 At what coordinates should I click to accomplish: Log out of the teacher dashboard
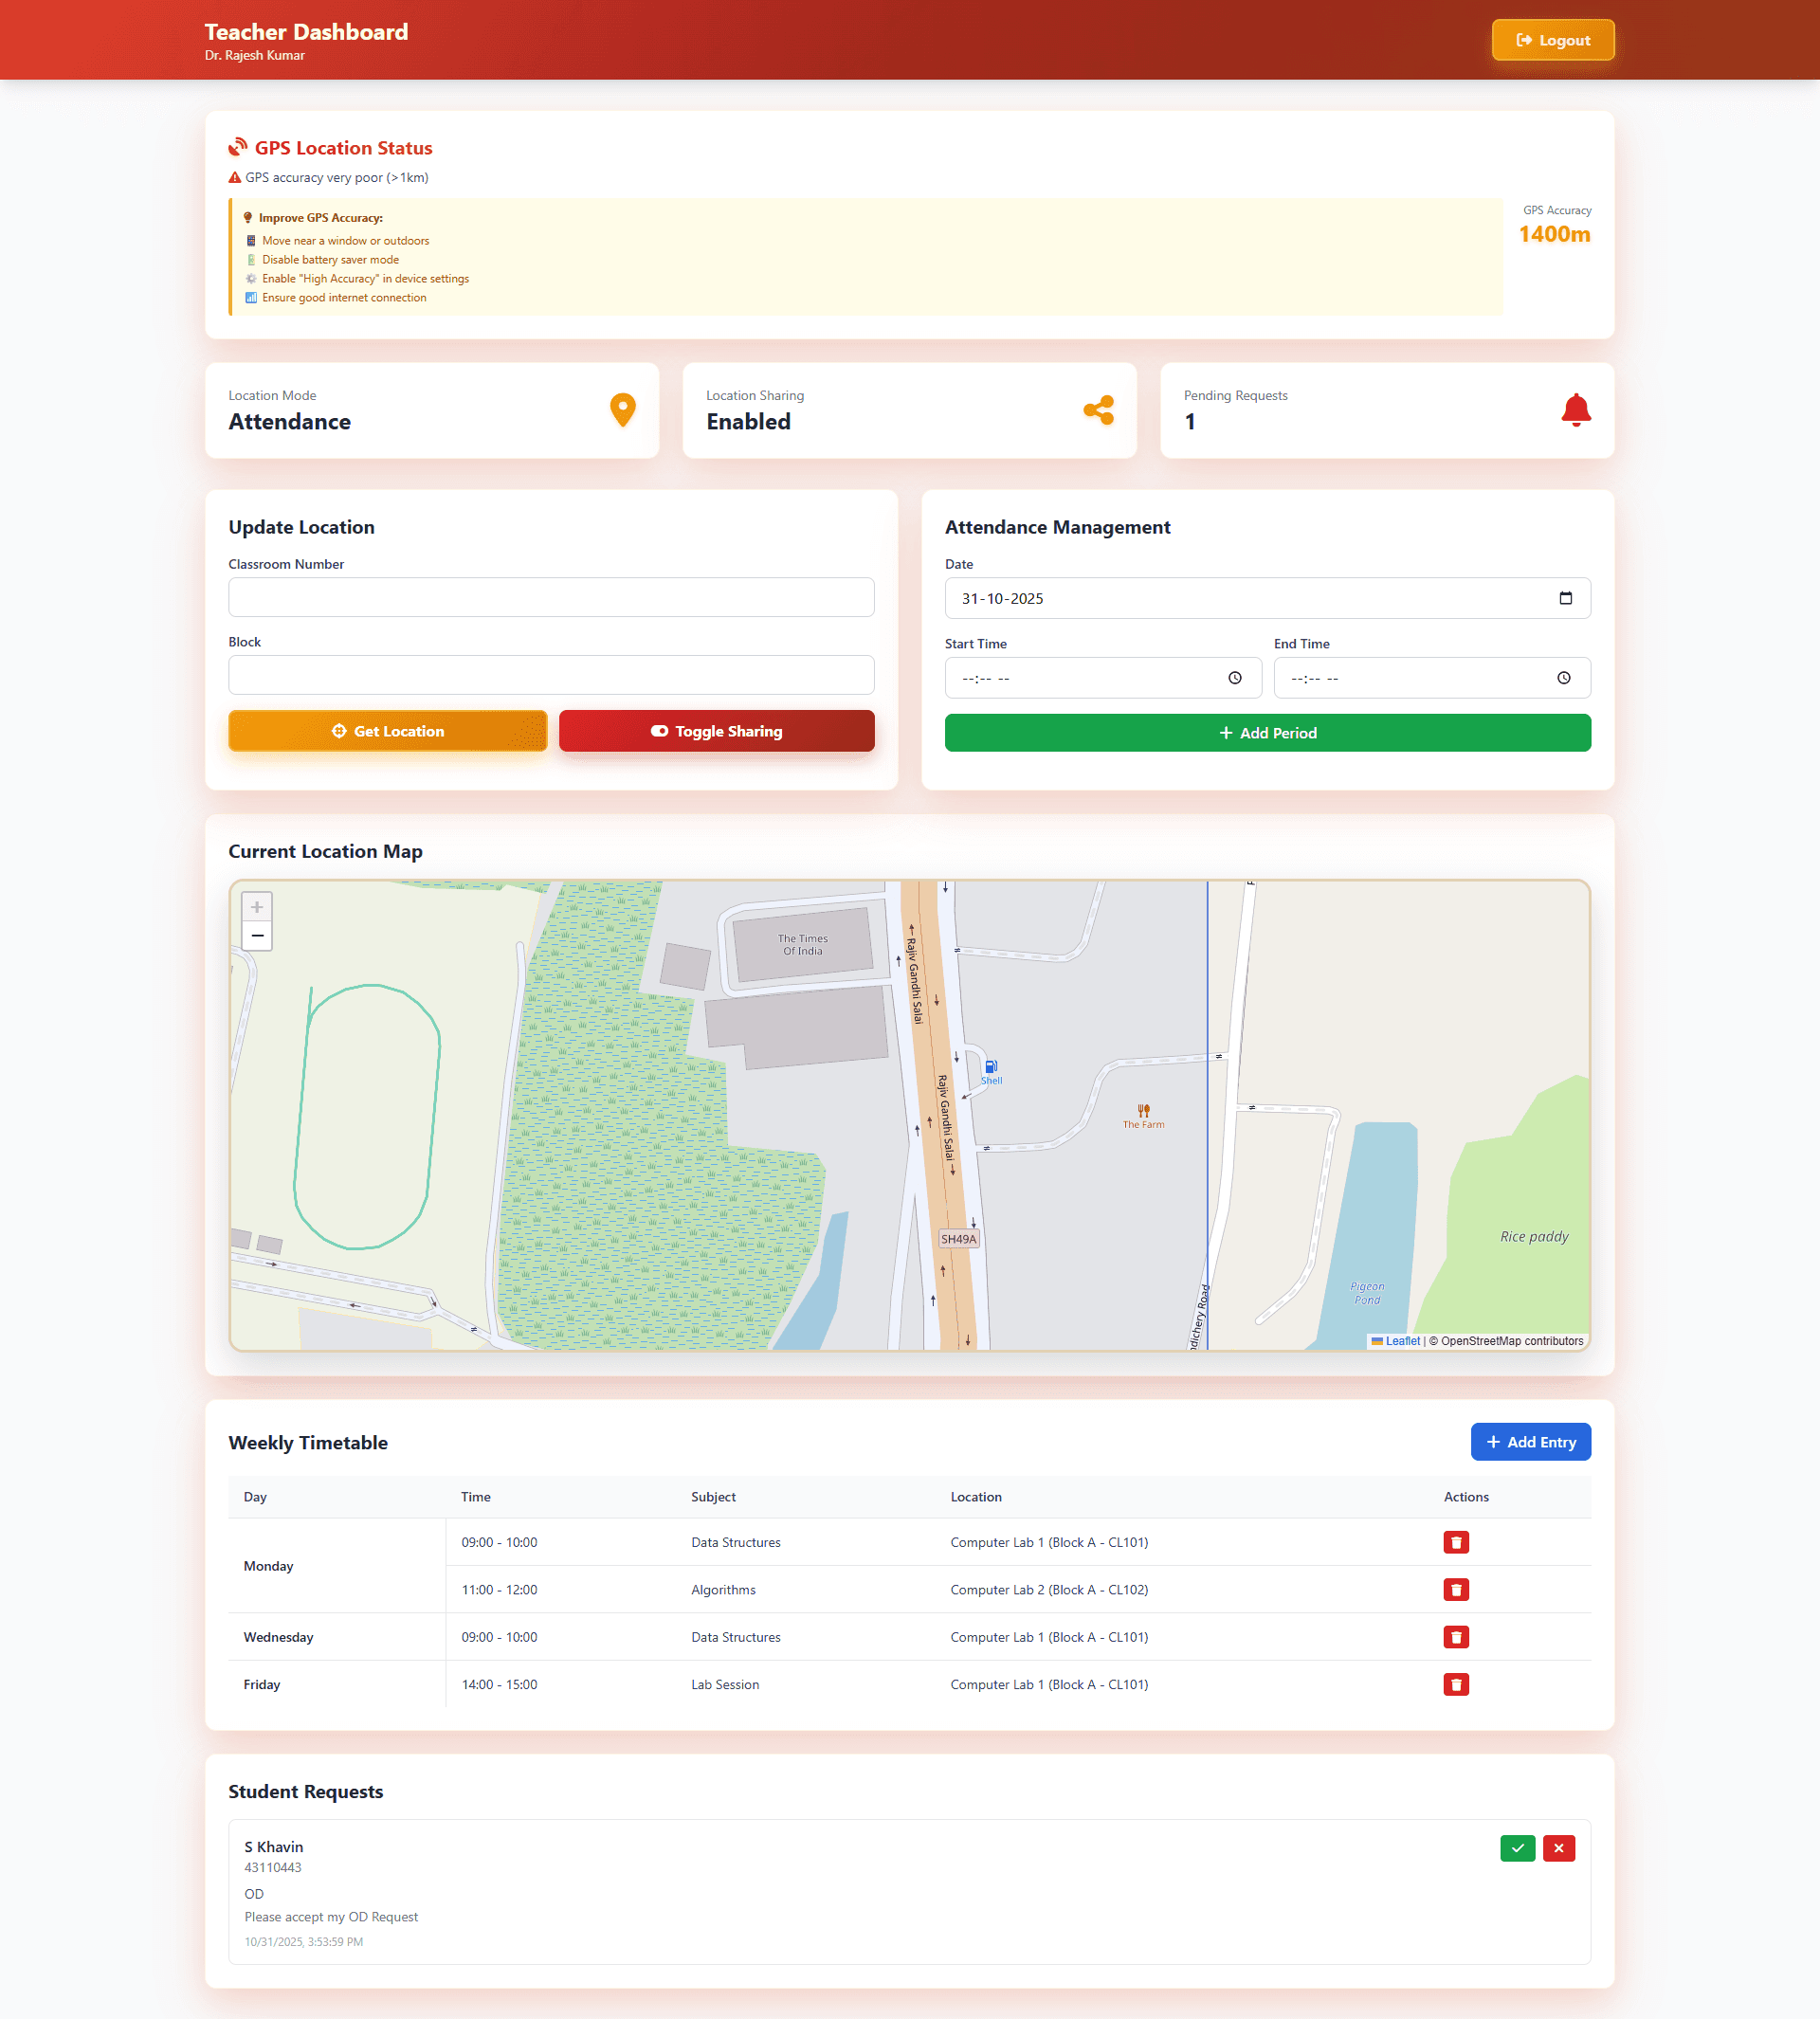1552,40
